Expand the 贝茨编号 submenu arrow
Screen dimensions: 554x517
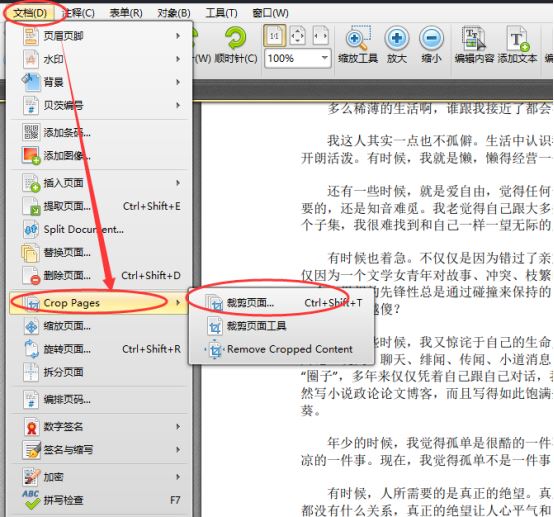tap(178, 105)
